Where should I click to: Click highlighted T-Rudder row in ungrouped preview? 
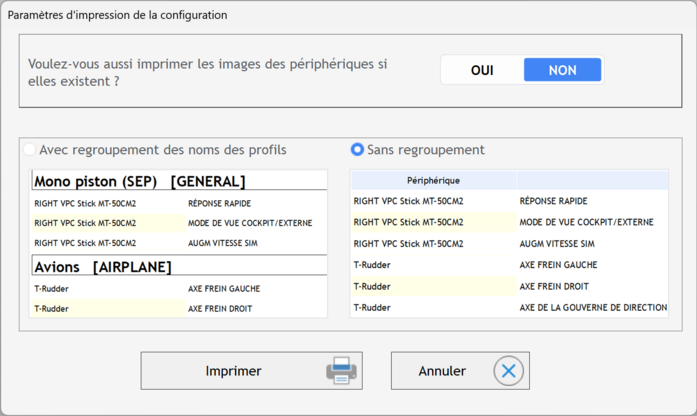click(509, 286)
